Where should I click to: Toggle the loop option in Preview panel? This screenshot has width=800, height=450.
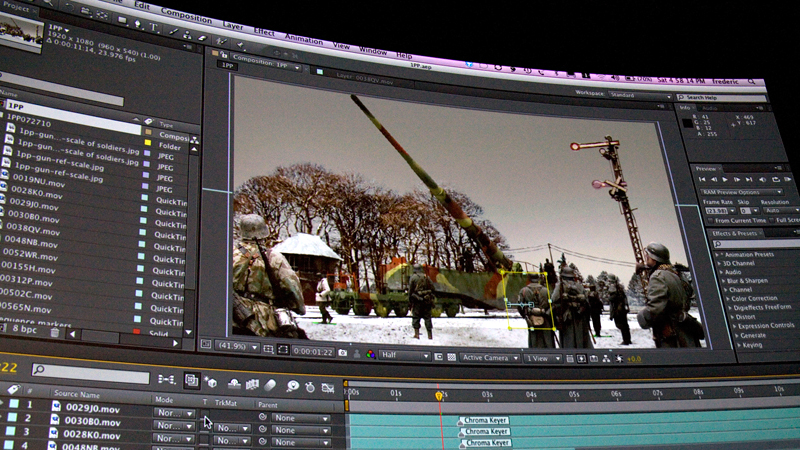[x=776, y=180]
